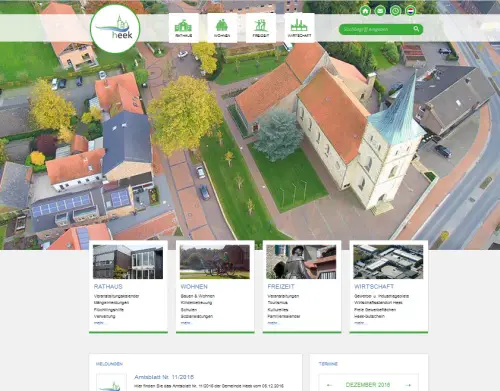The height and width of the screenshot is (391, 500).
Task: Open Schulen link in Wohnen card
Action: click(189, 310)
